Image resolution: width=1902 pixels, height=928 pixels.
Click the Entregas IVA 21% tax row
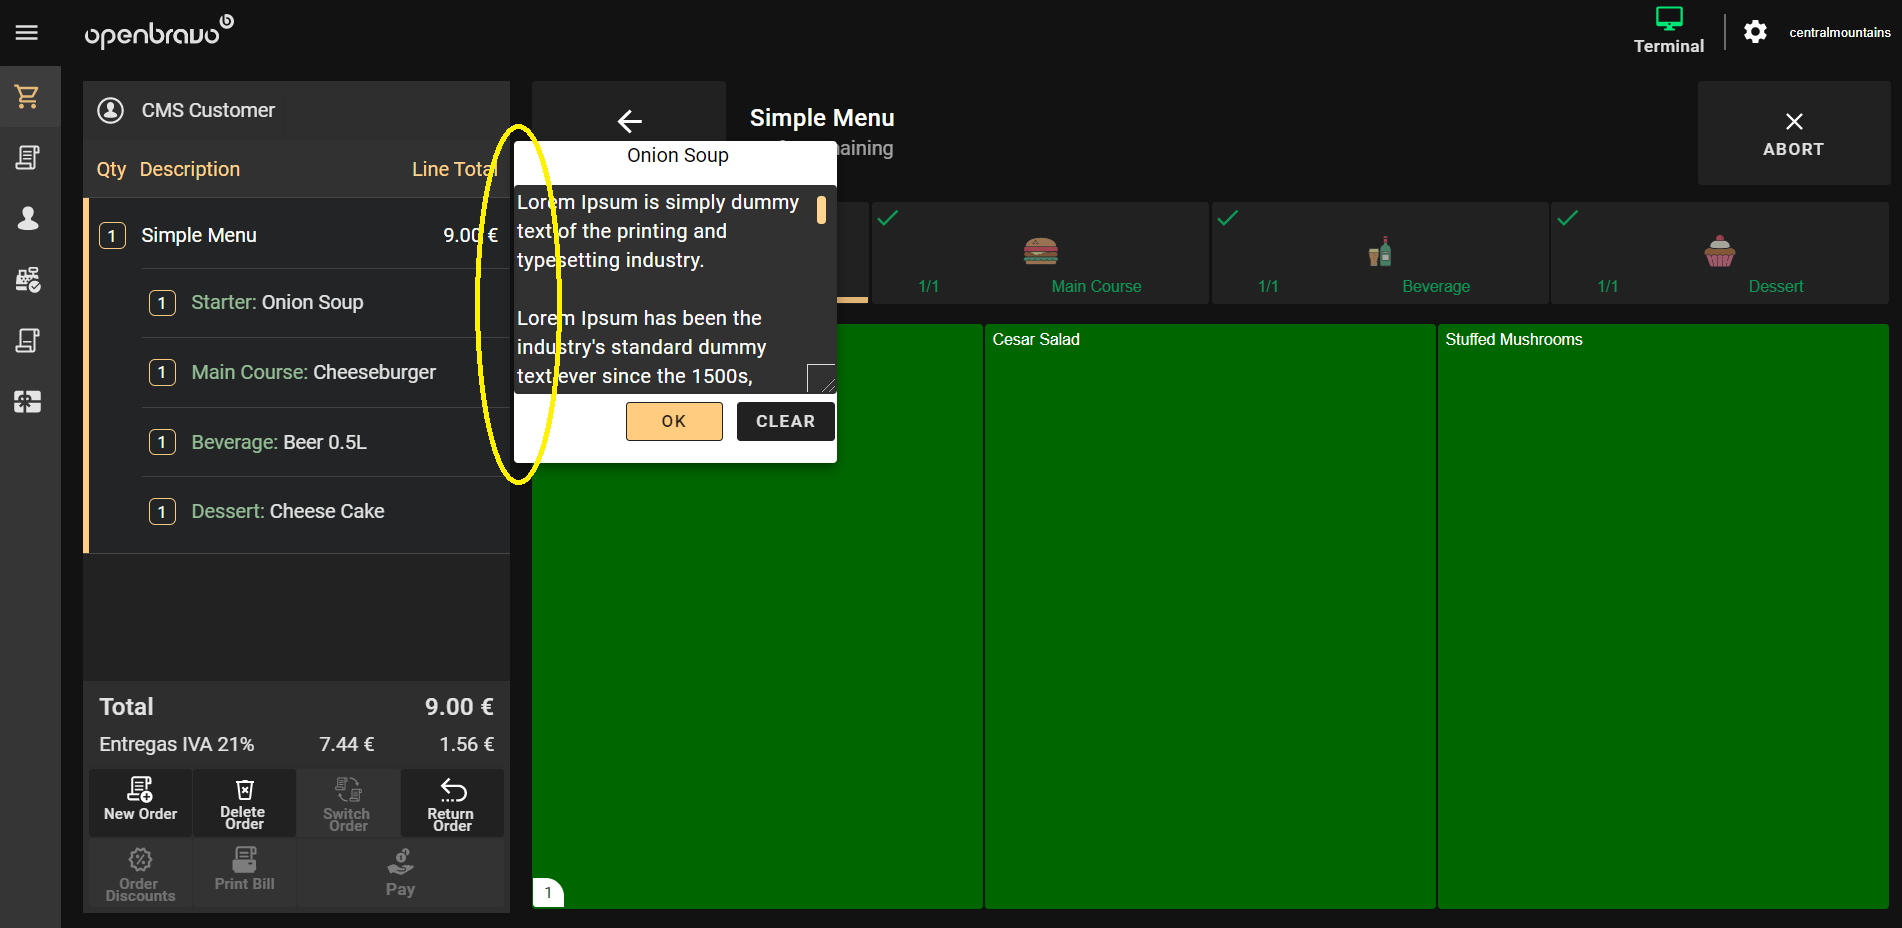point(296,744)
